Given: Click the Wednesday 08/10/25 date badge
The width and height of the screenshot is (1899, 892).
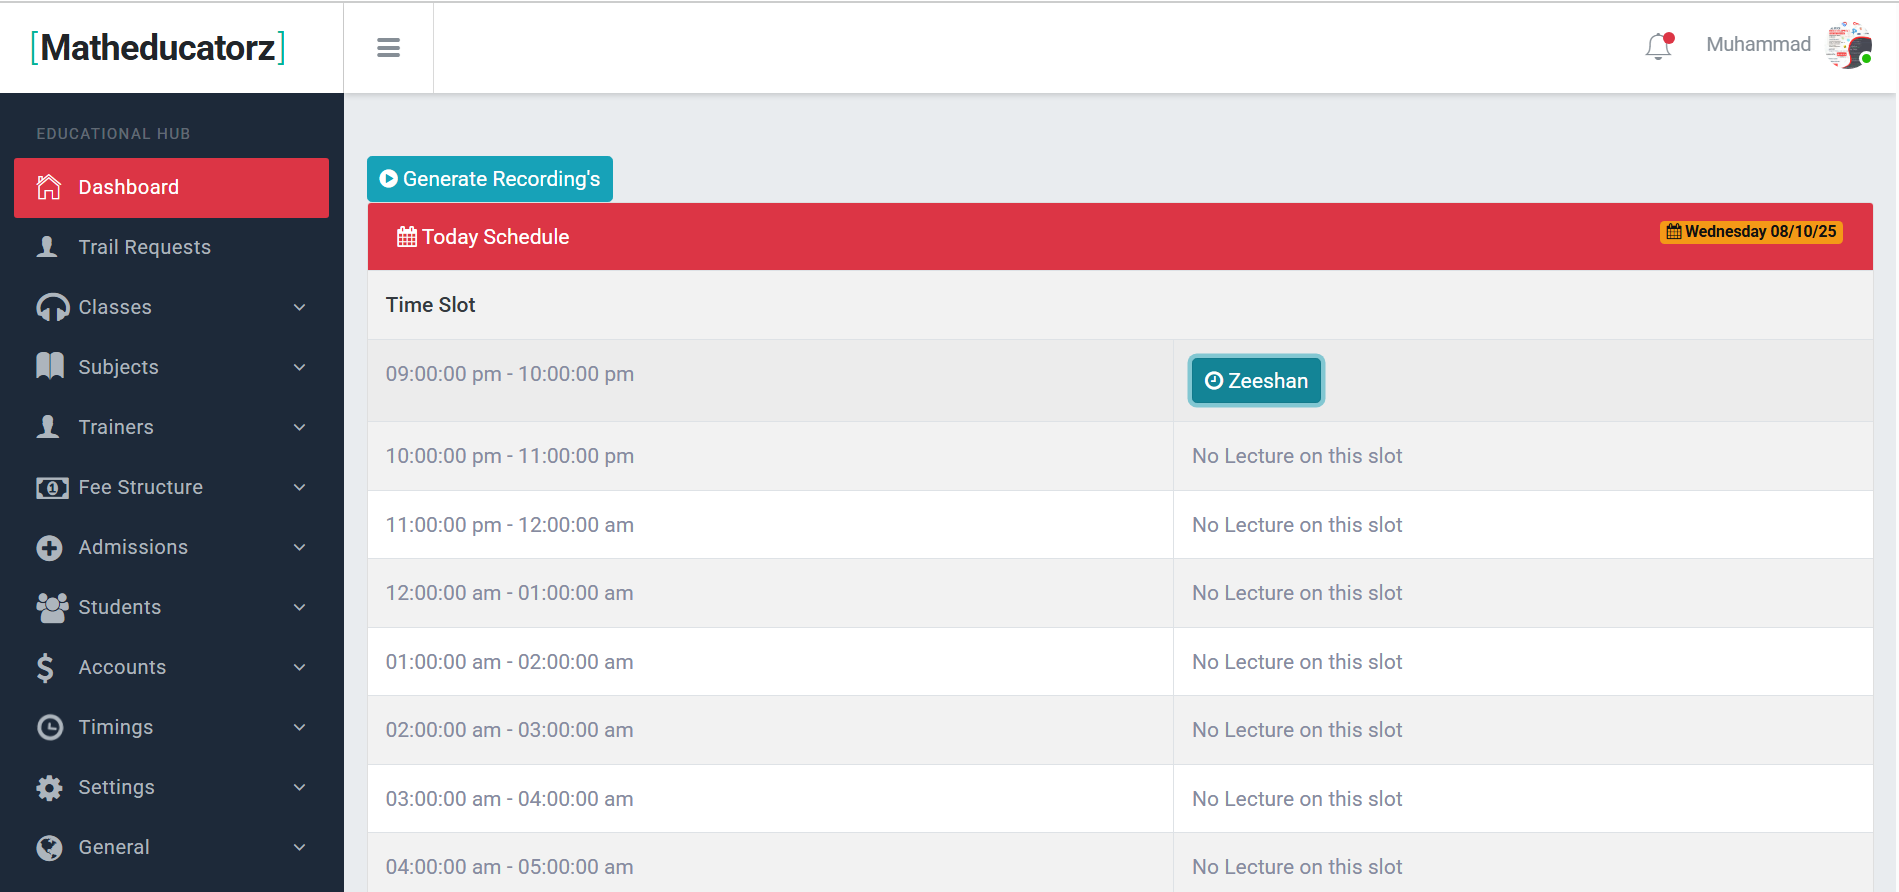Looking at the screenshot, I should (1751, 232).
